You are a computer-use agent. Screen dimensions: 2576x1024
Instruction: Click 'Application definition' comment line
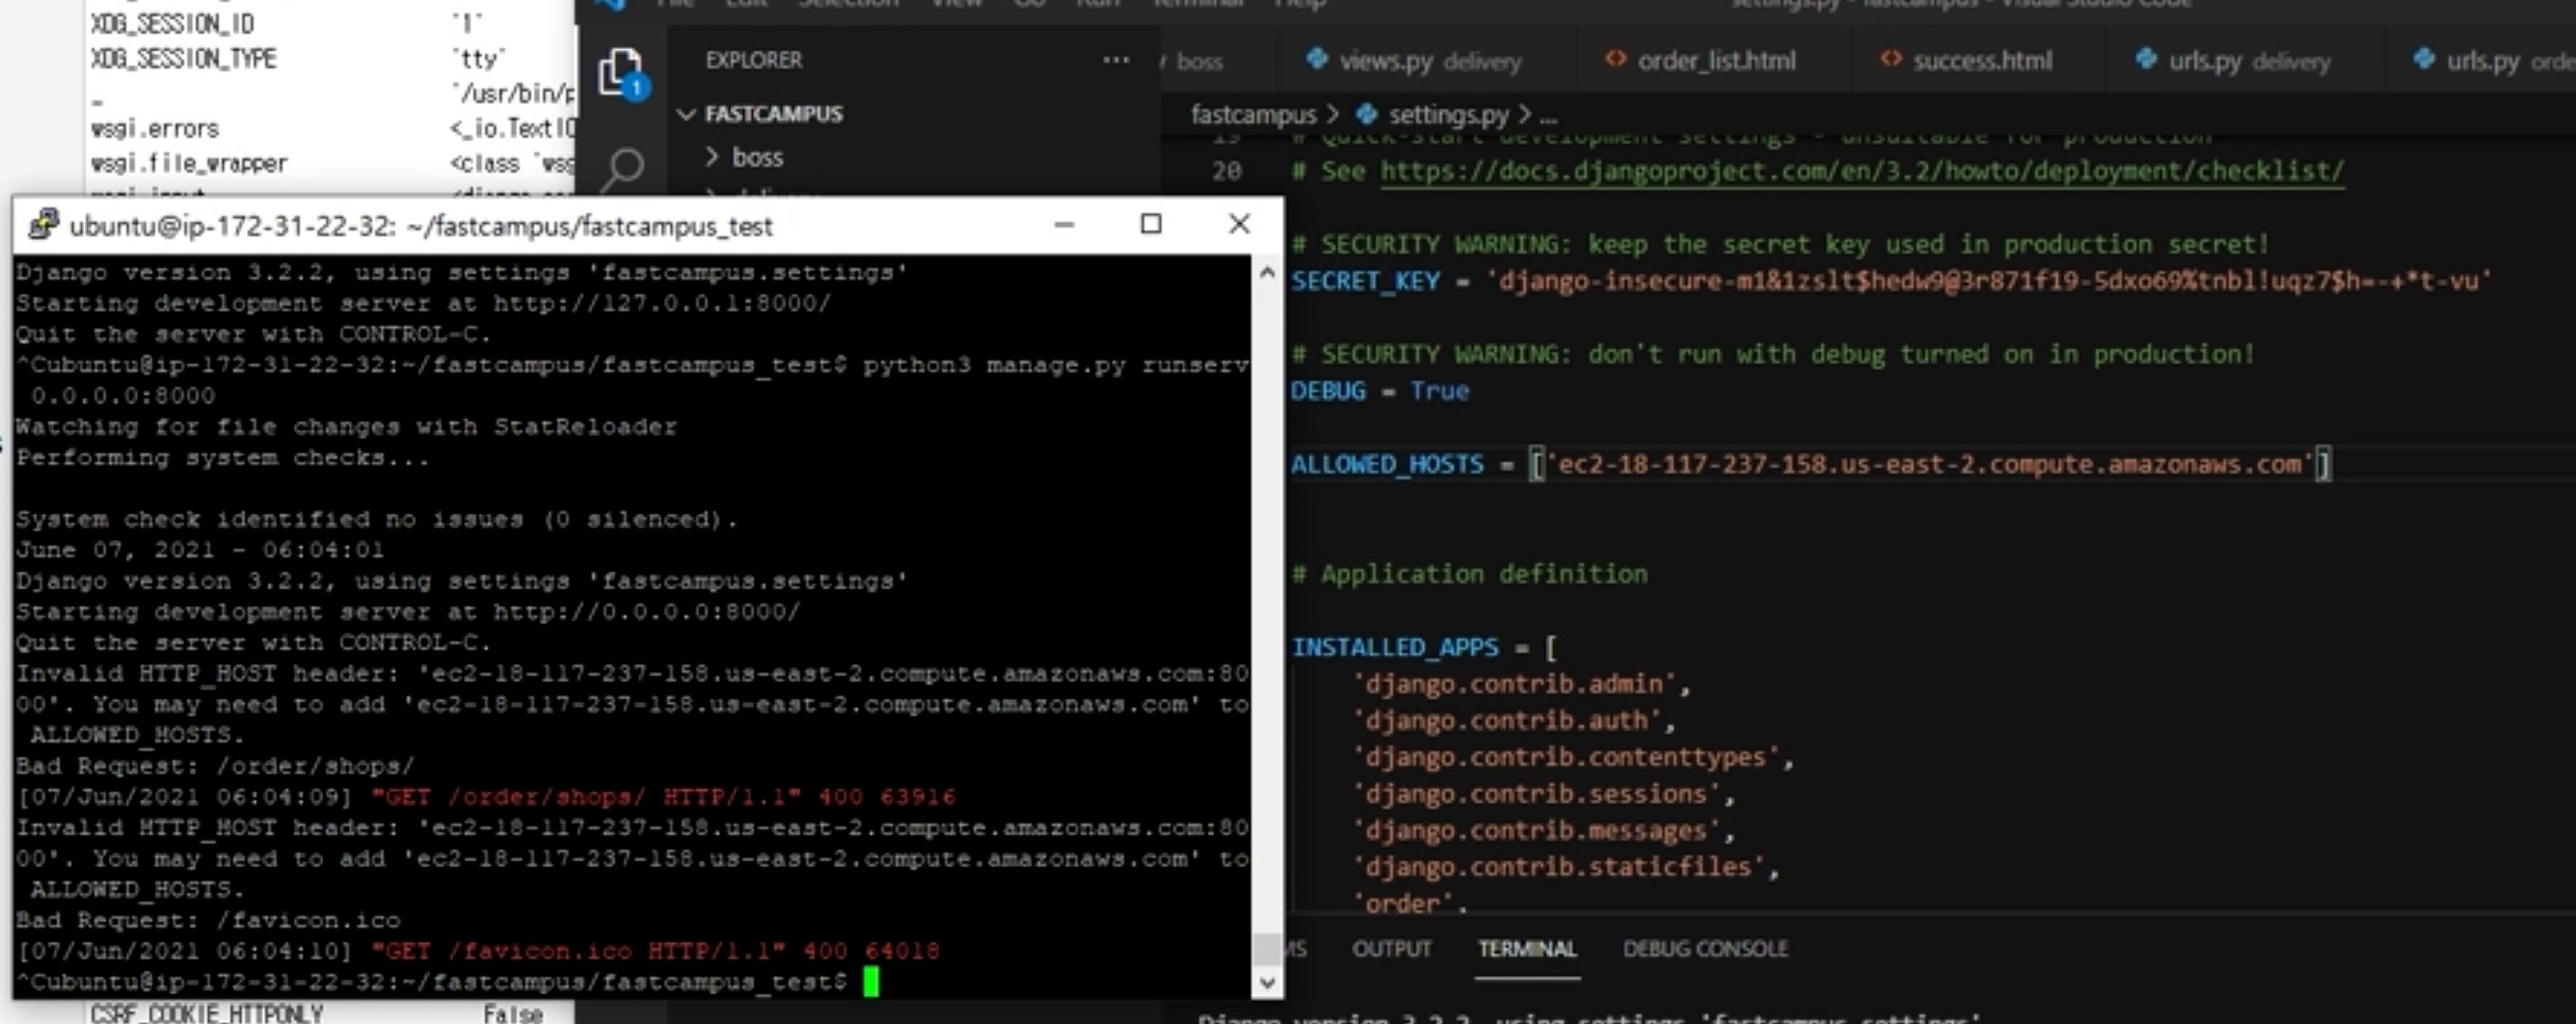[1469, 575]
